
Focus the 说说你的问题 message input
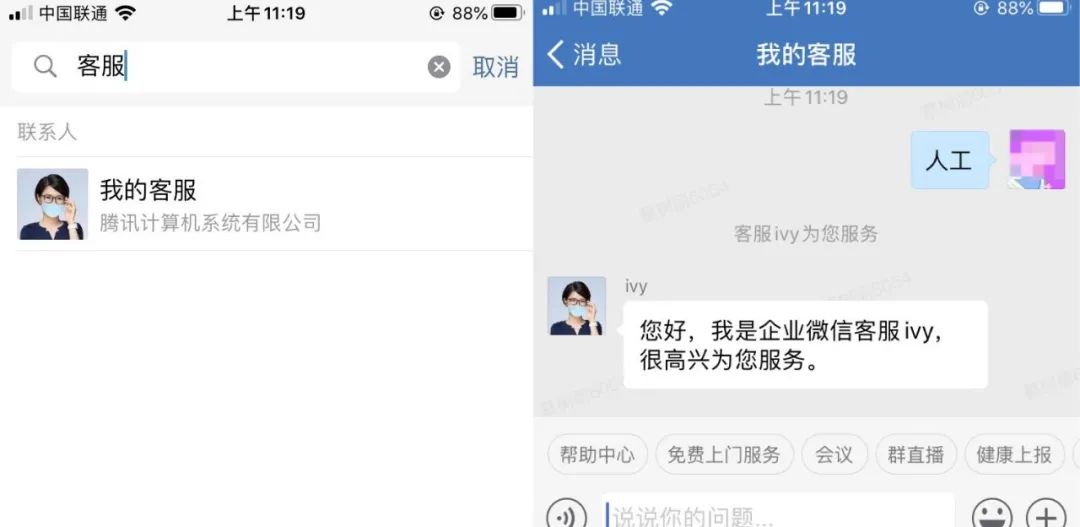tap(778, 511)
